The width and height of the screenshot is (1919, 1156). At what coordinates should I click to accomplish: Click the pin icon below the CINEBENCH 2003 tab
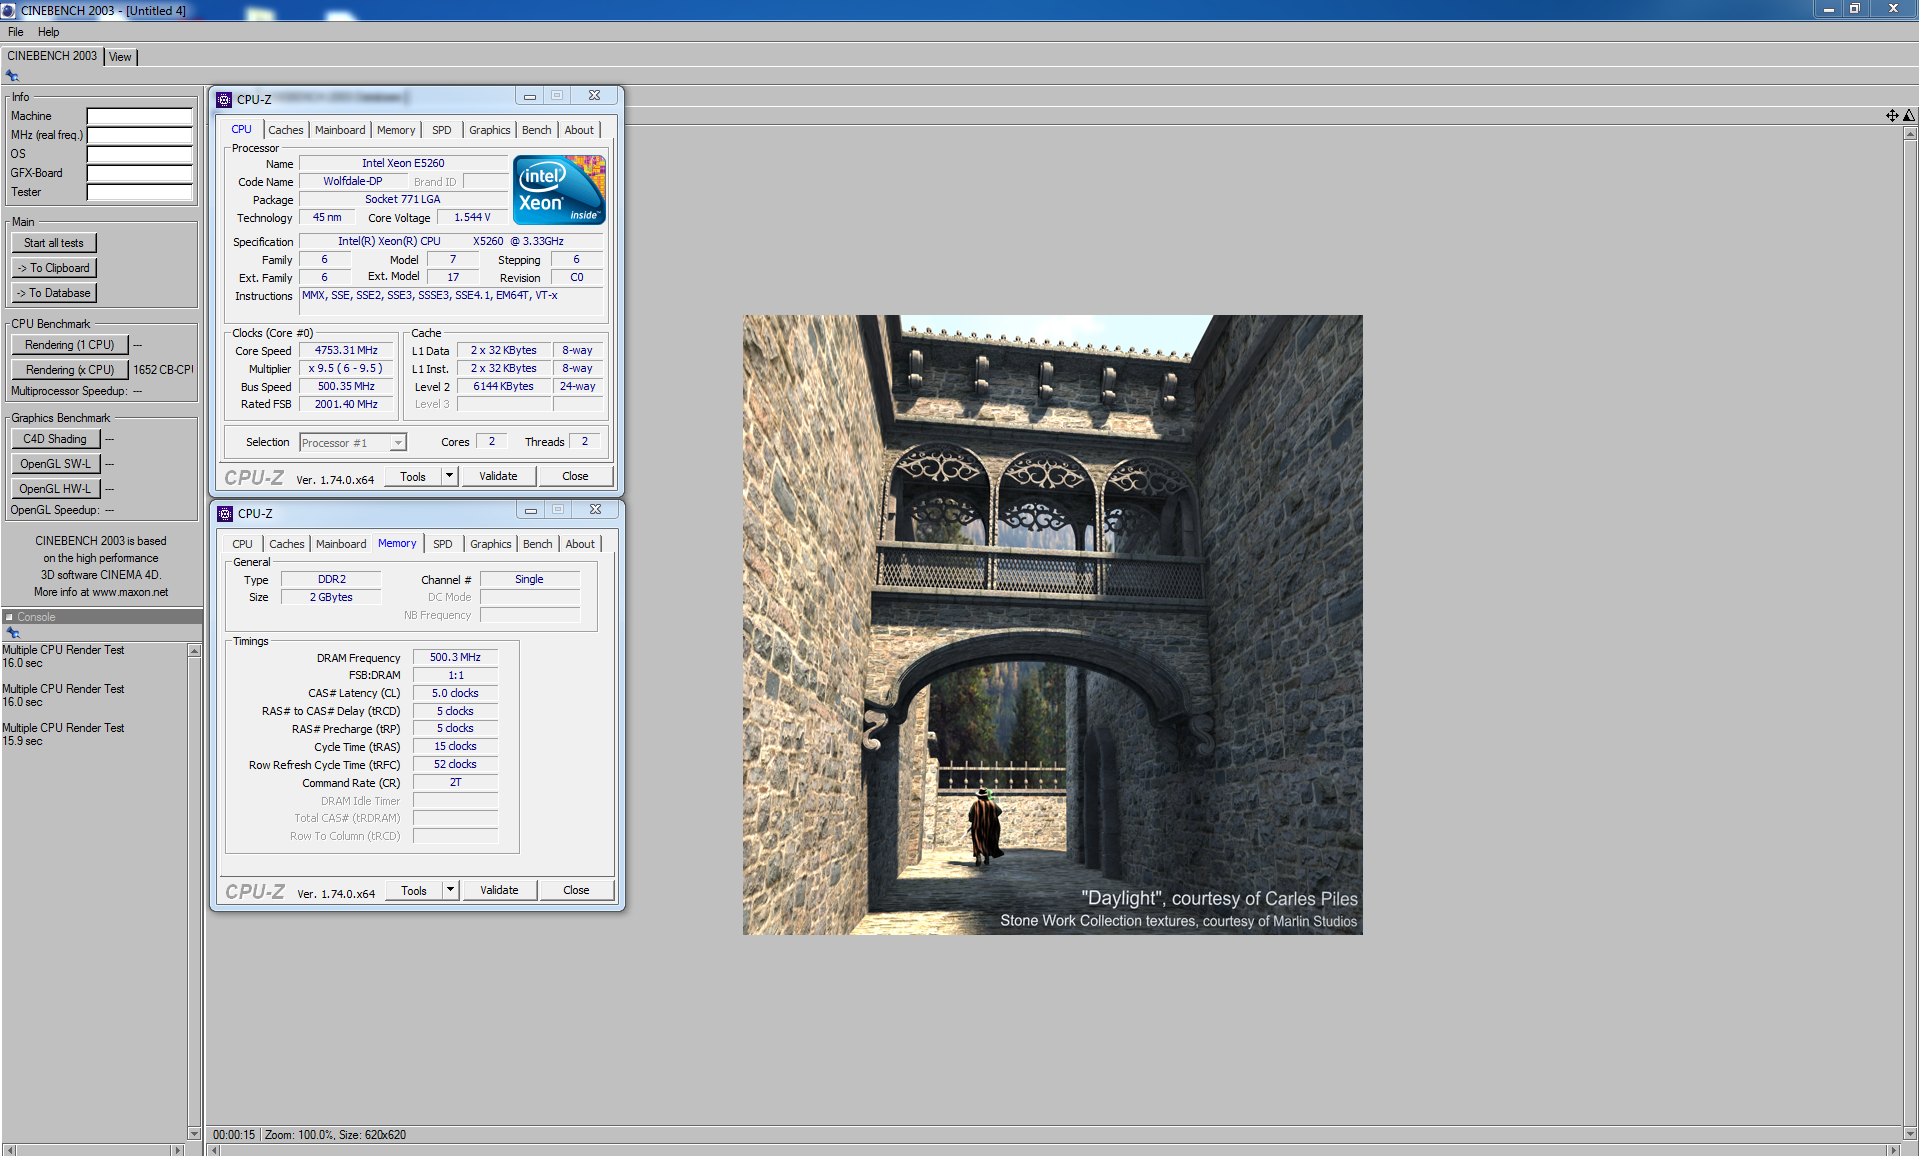[12, 76]
